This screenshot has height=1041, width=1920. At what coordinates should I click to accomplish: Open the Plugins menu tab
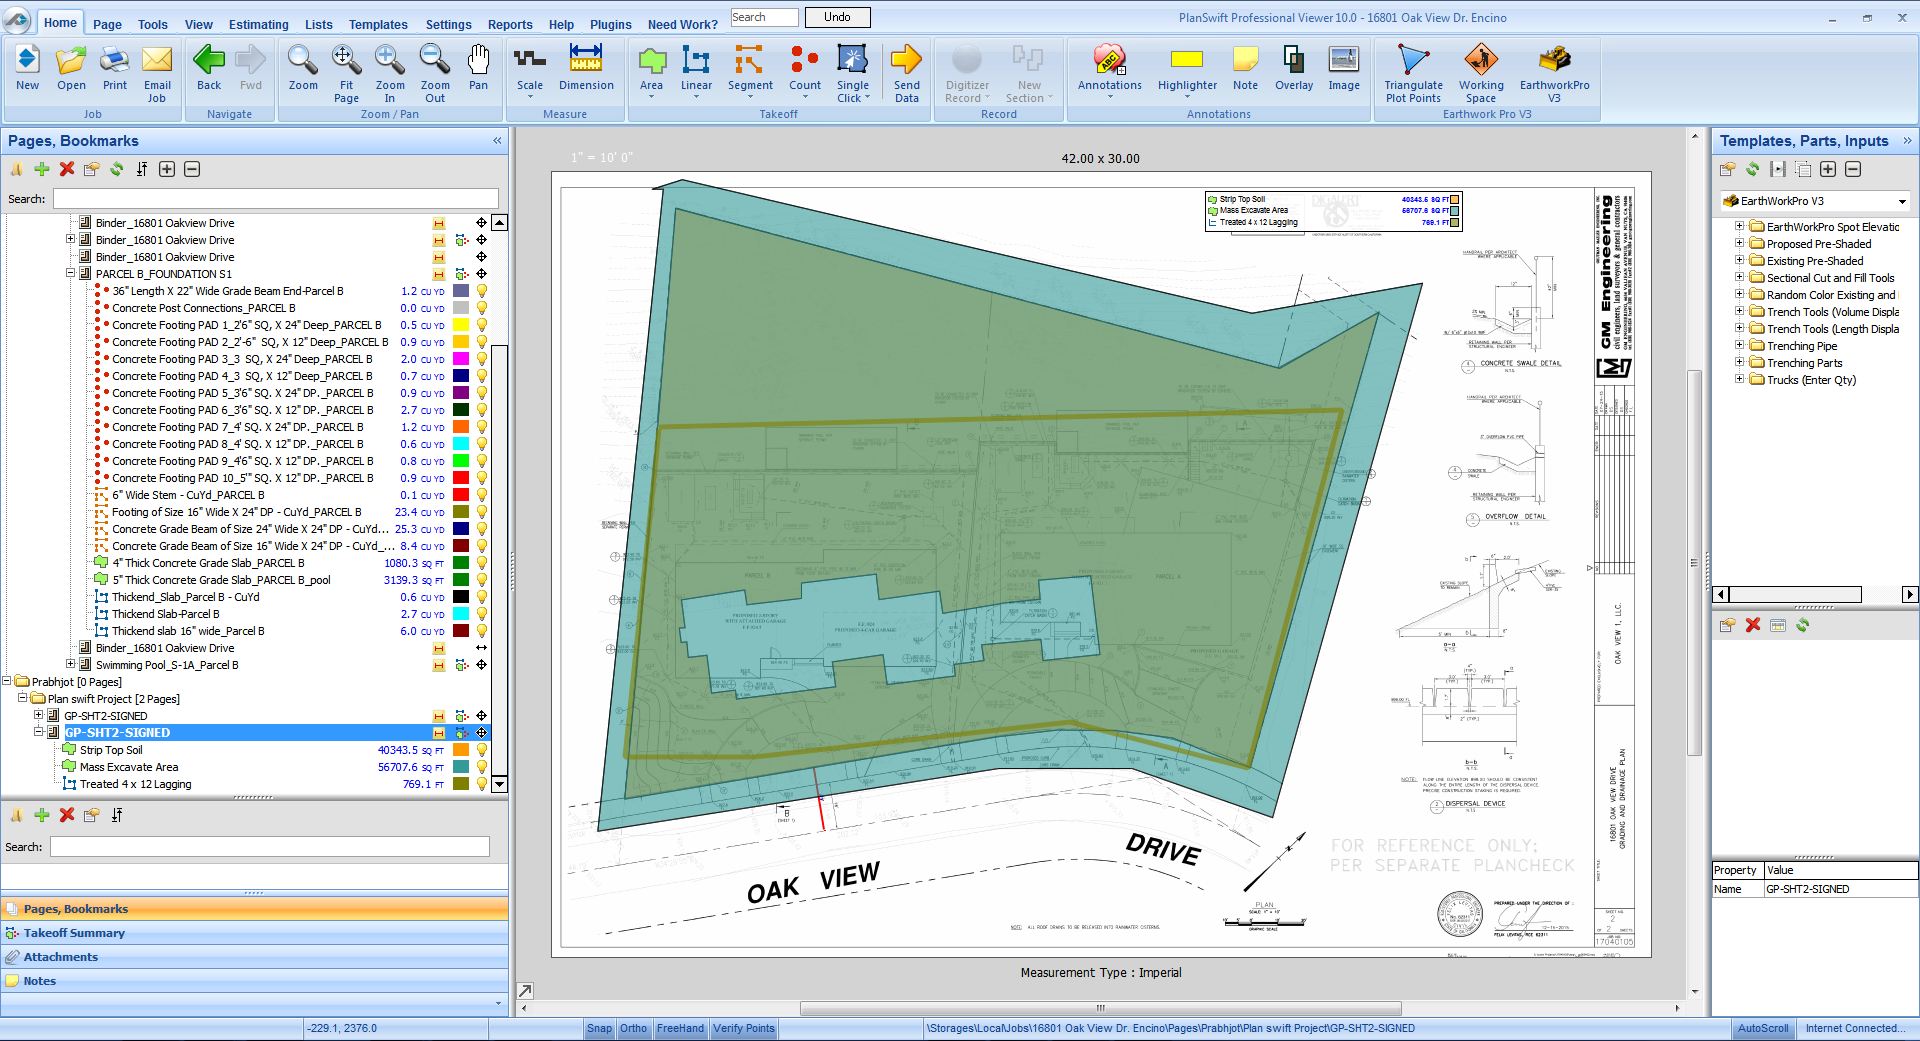tap(611, 24)
